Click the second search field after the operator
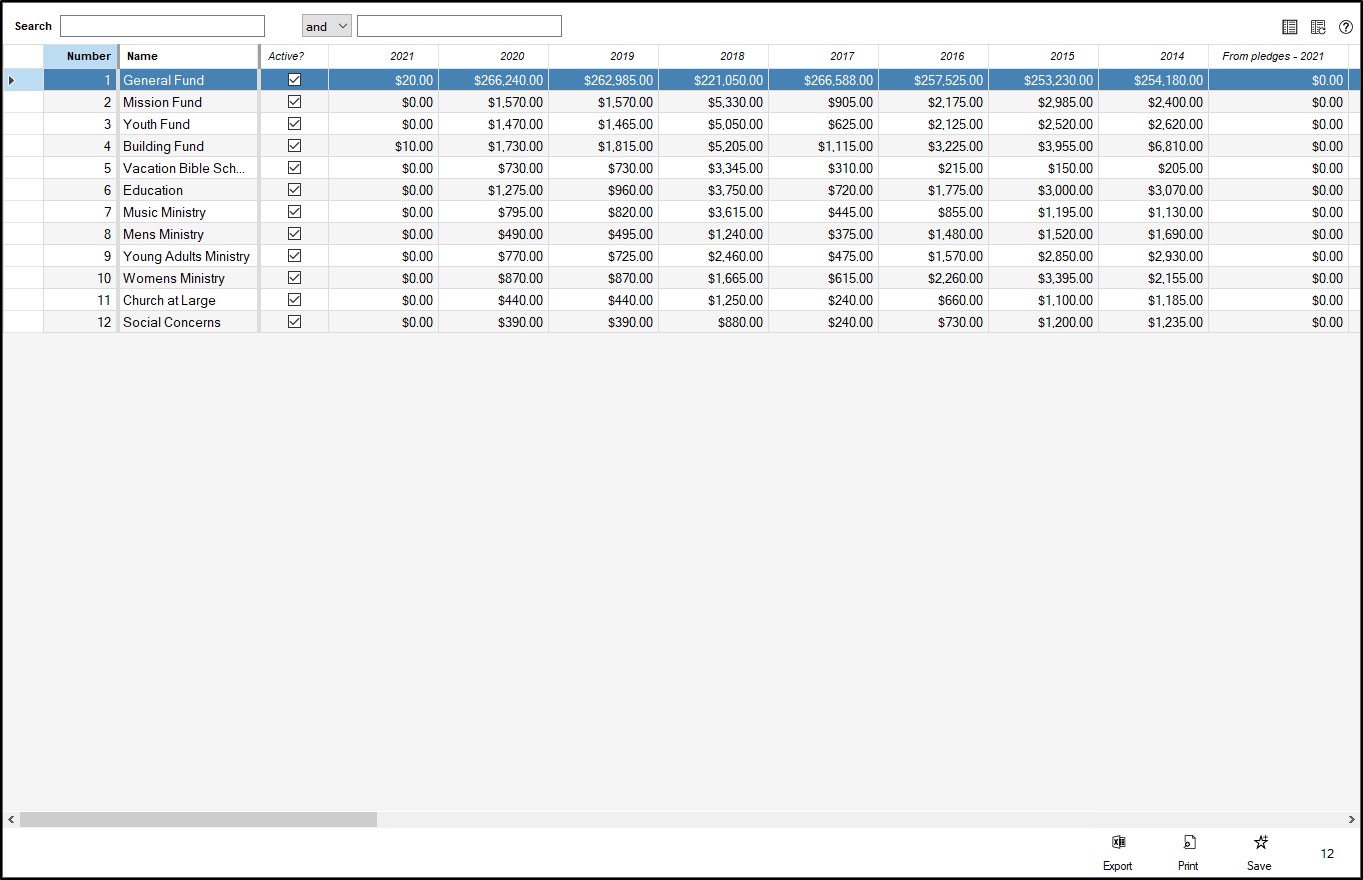Screen dimensions: 1363x880 tap(459, 26)
